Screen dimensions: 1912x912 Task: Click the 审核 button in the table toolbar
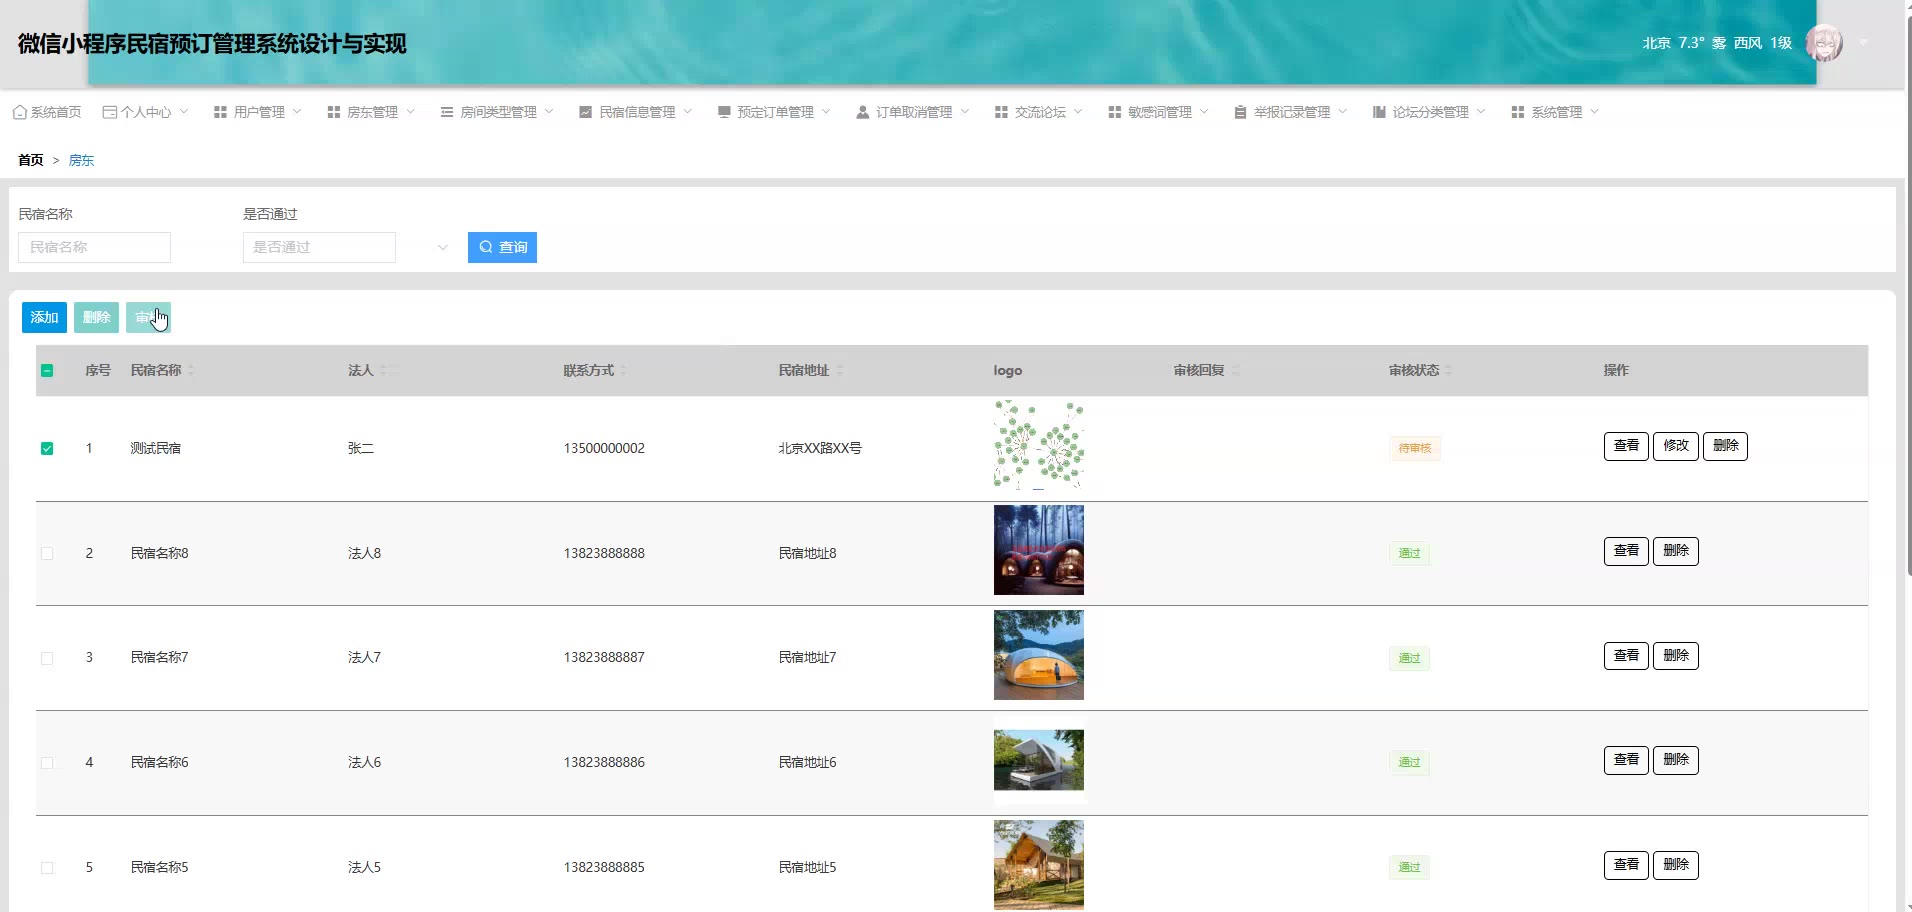[148, 317]
